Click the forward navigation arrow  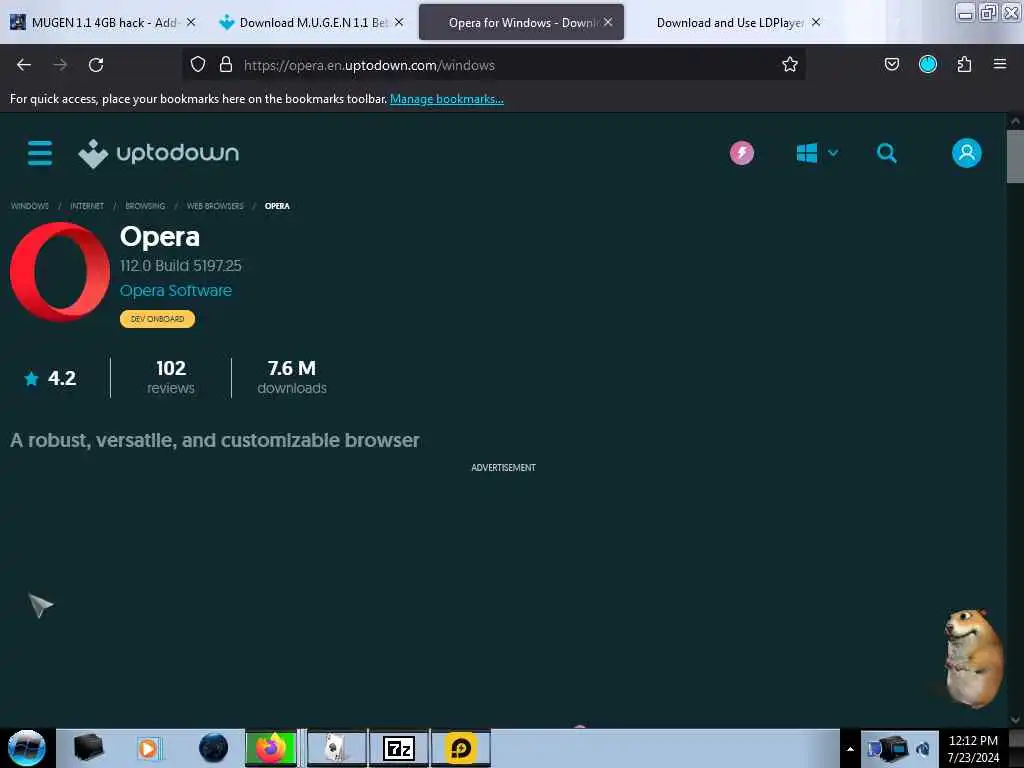click(x=60, y=65)
